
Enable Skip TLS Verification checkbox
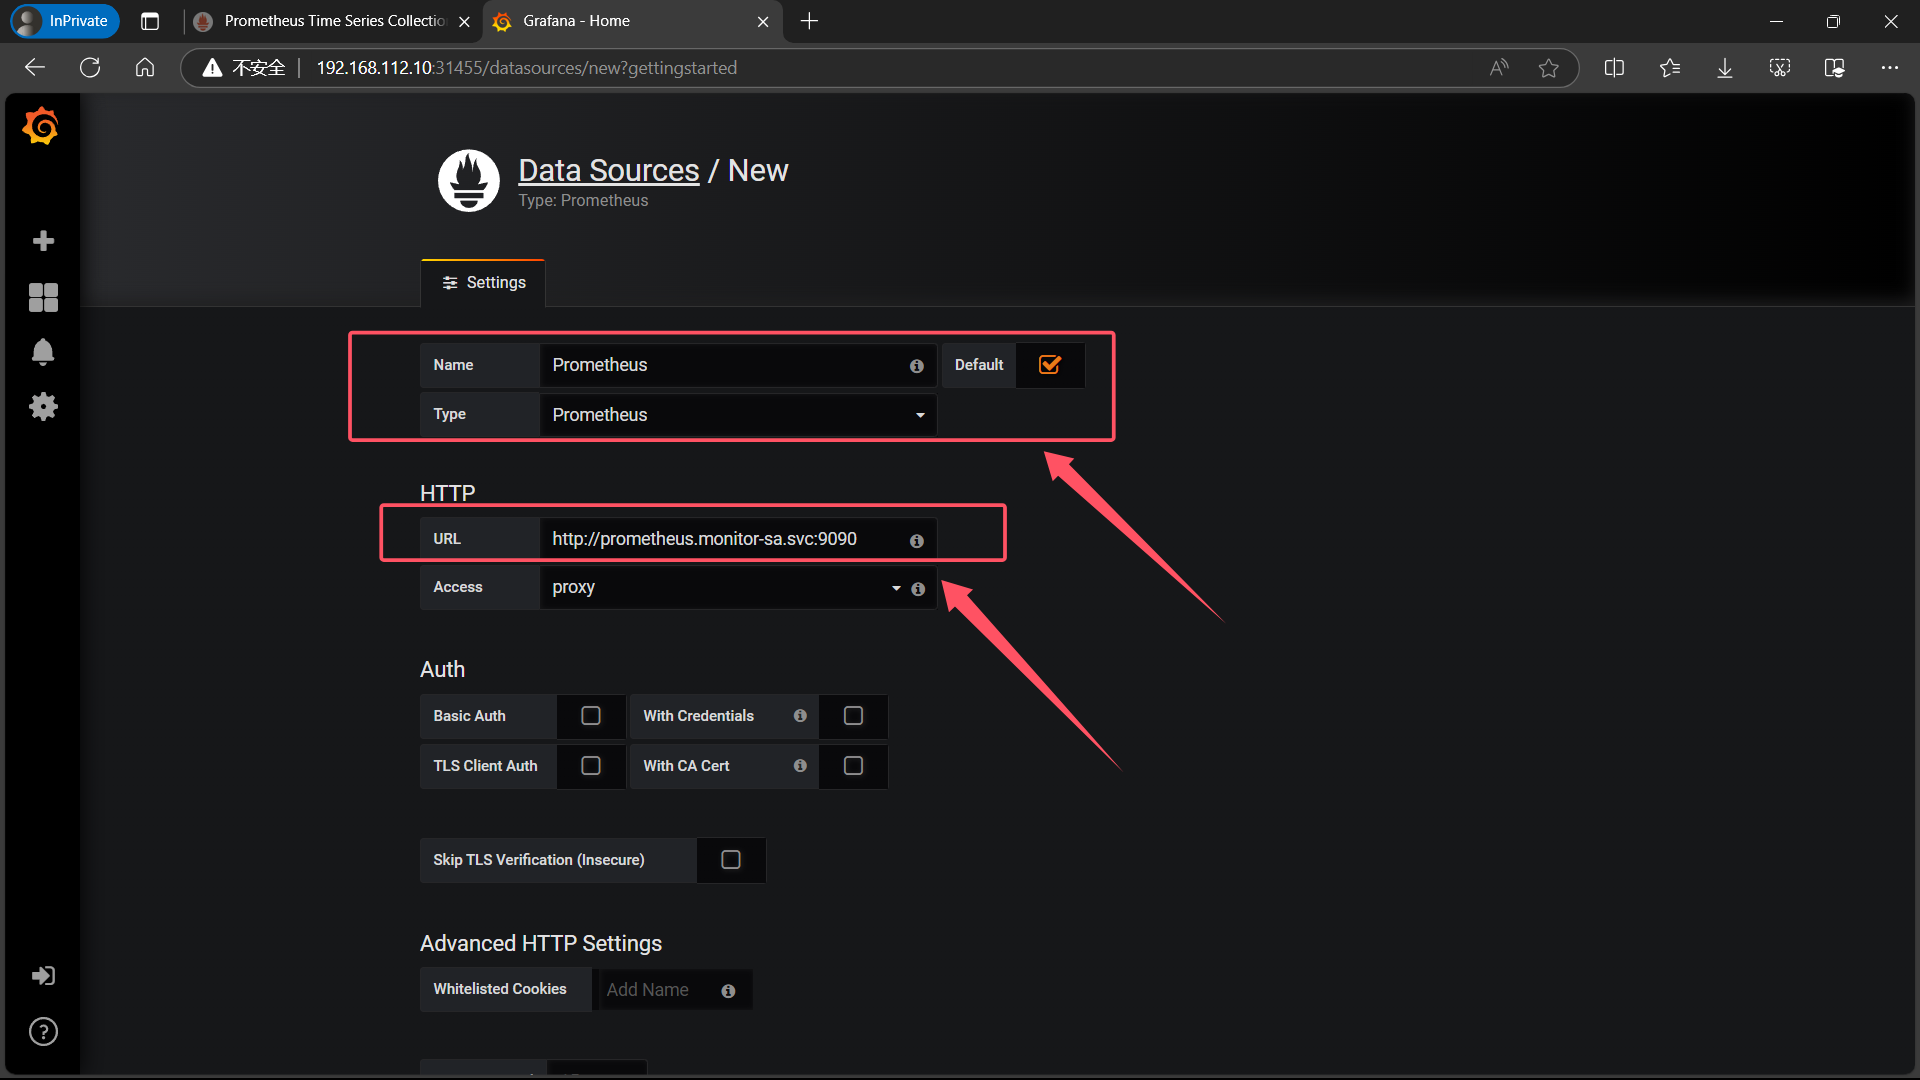[x=731, y=860]
